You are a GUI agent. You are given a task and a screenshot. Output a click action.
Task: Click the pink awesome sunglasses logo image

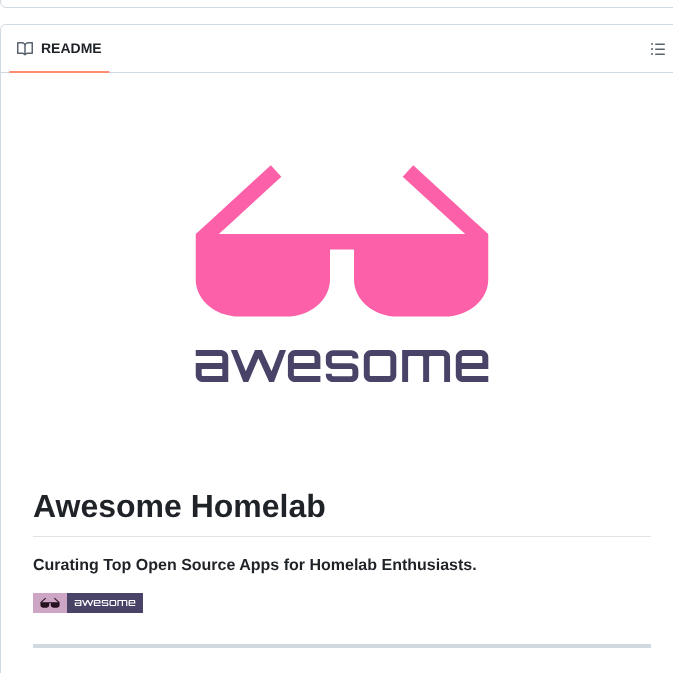pyautogui.click(x=342, y=274)
